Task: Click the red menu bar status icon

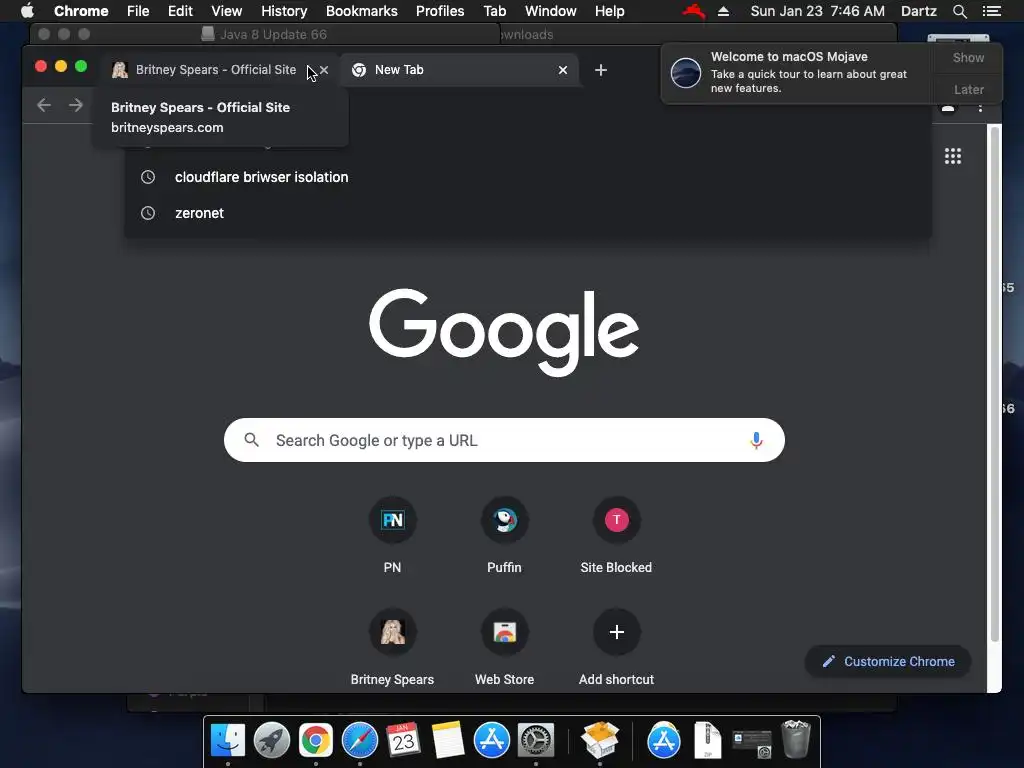Action: click(x=694, y=11)
